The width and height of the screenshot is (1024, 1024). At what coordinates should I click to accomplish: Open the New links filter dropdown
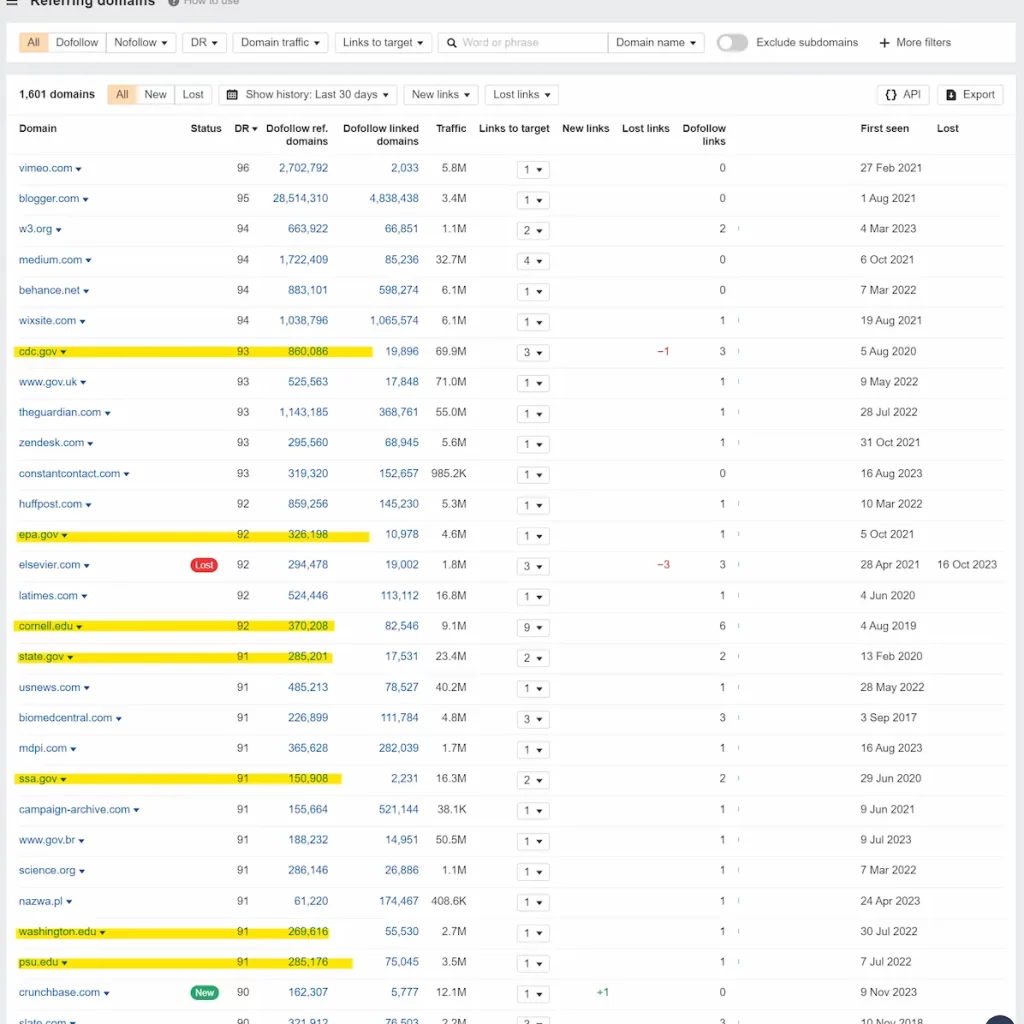pos(441,95)
